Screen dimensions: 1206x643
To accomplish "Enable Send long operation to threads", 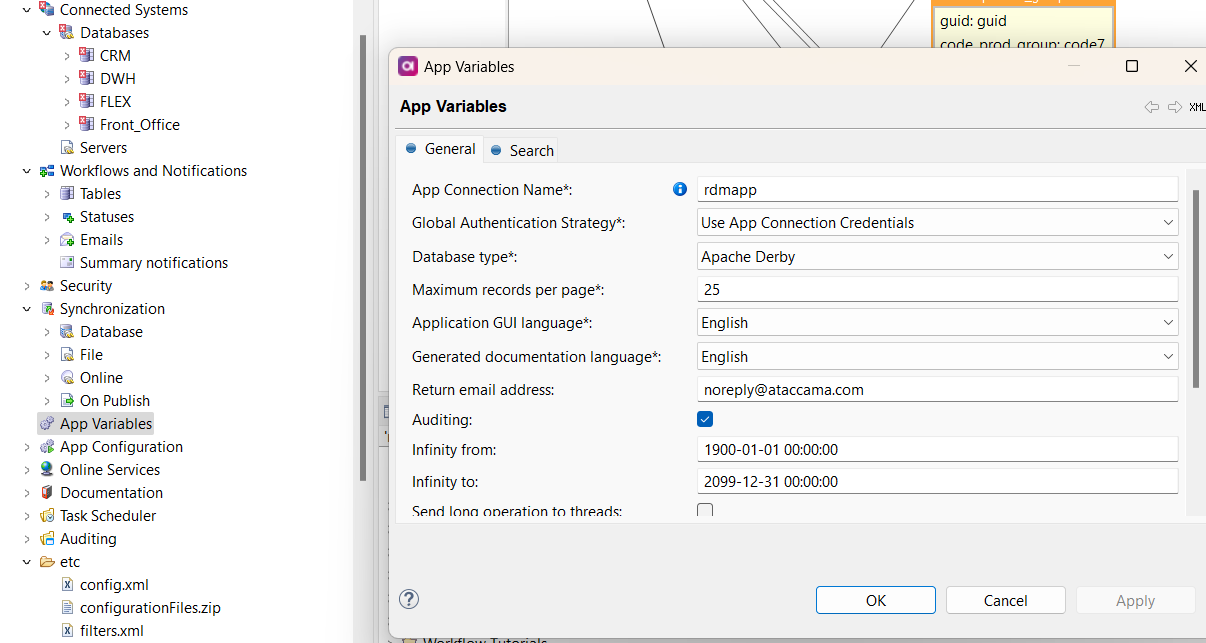I will 705,510.
